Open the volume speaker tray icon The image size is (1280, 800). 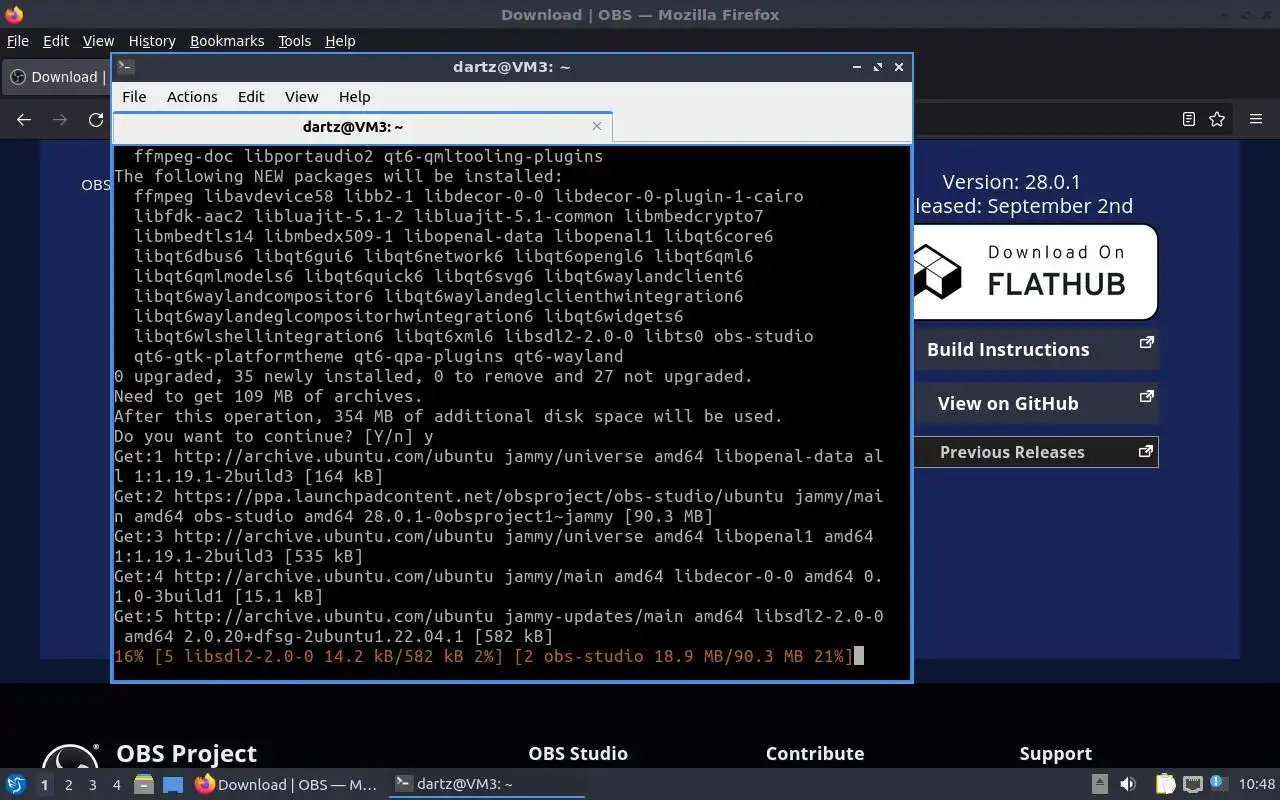point(1128,785)
